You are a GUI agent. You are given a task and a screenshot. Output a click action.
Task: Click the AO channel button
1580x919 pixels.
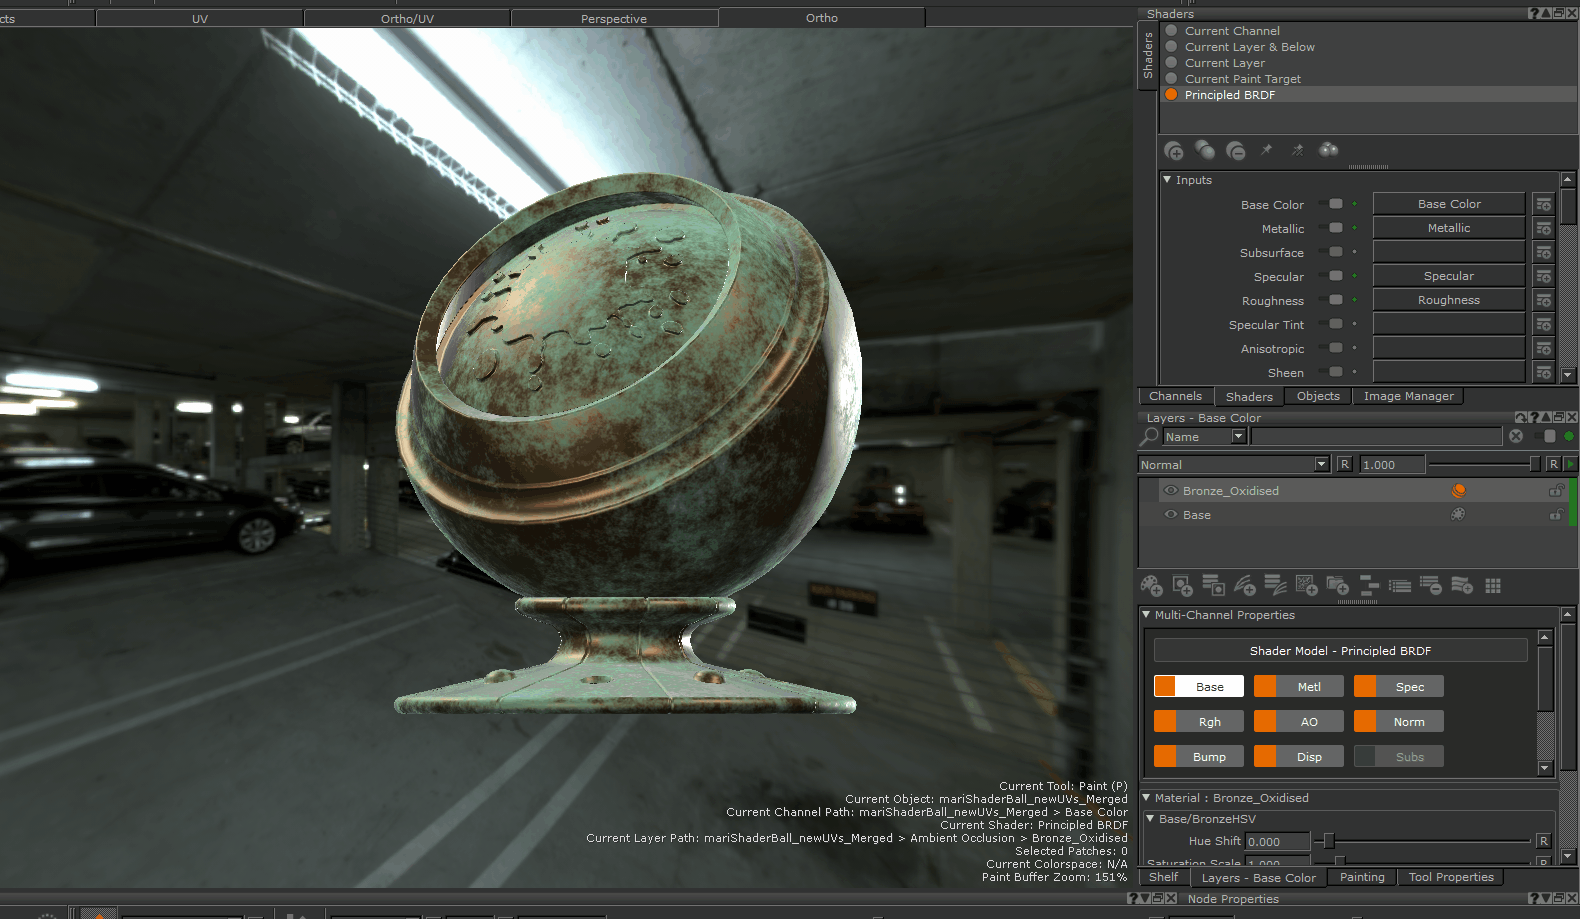pyautogui.click(x=1299, y=722)
